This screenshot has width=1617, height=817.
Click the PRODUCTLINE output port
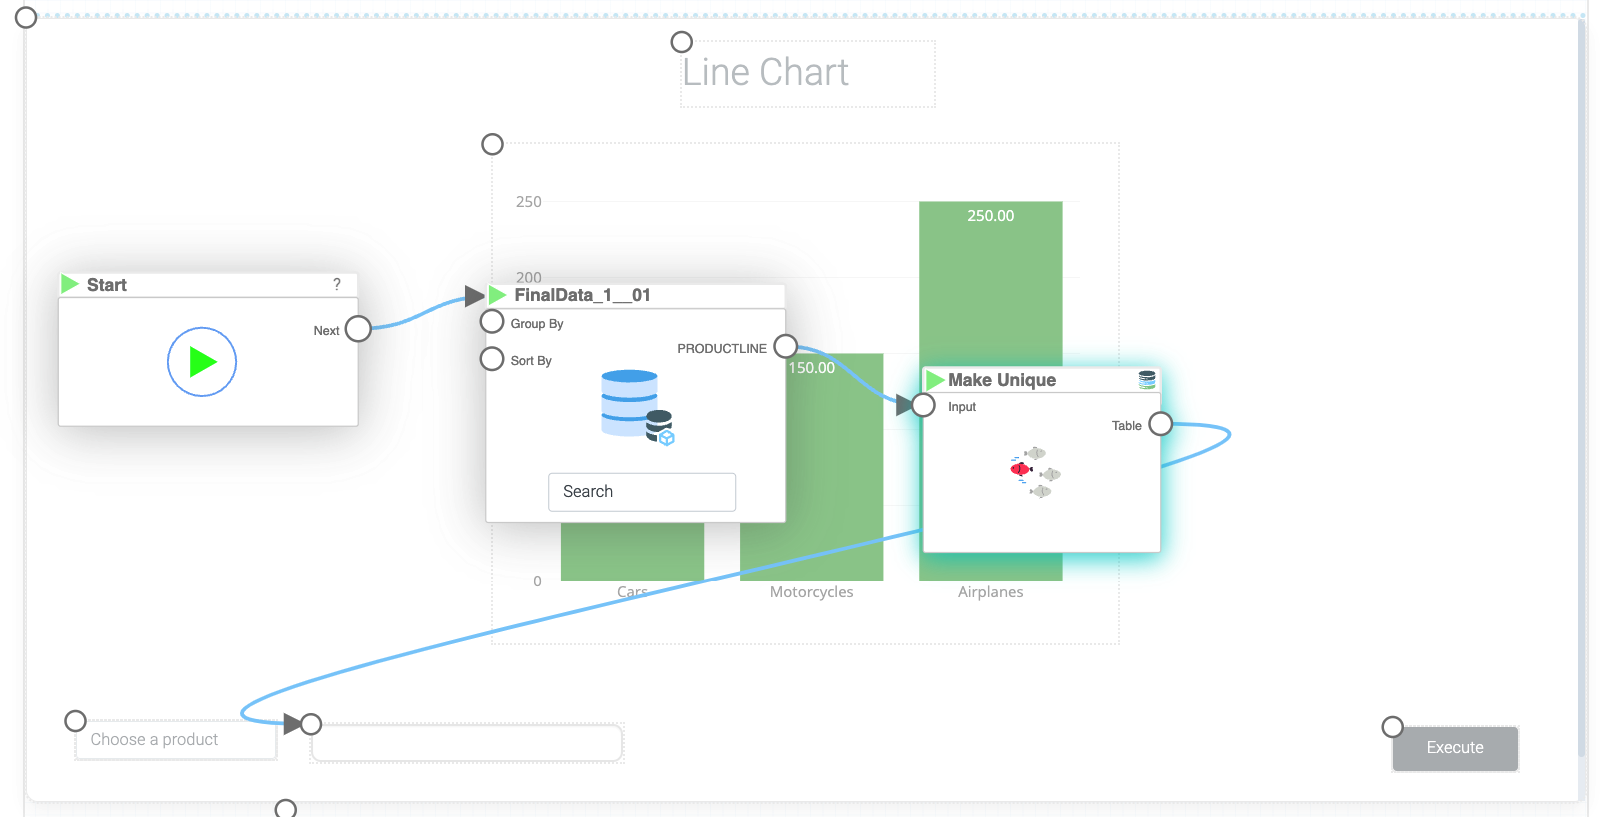pos(786,347)
